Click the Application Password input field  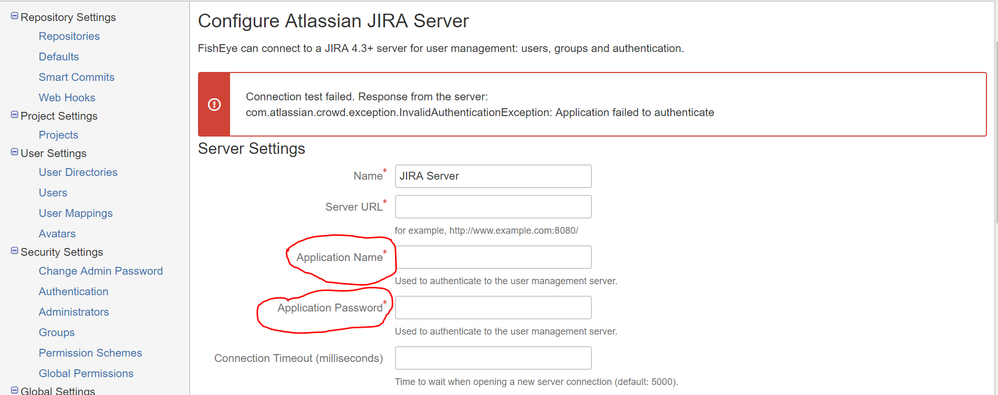coord(493,307)
